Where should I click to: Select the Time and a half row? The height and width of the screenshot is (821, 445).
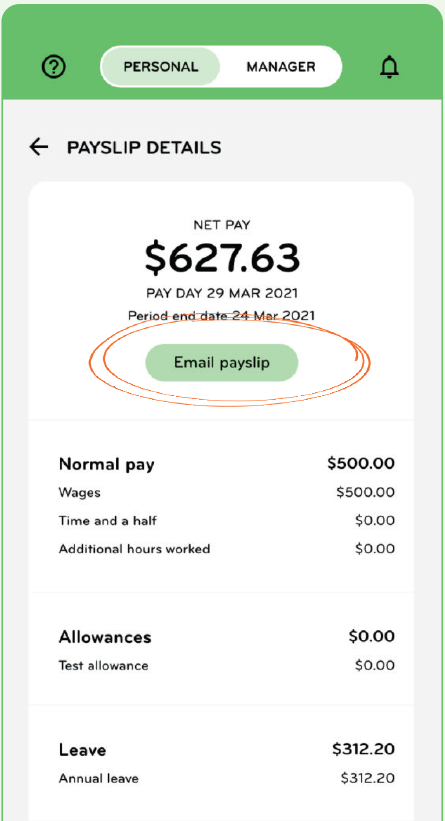click(x=227, y=521)
